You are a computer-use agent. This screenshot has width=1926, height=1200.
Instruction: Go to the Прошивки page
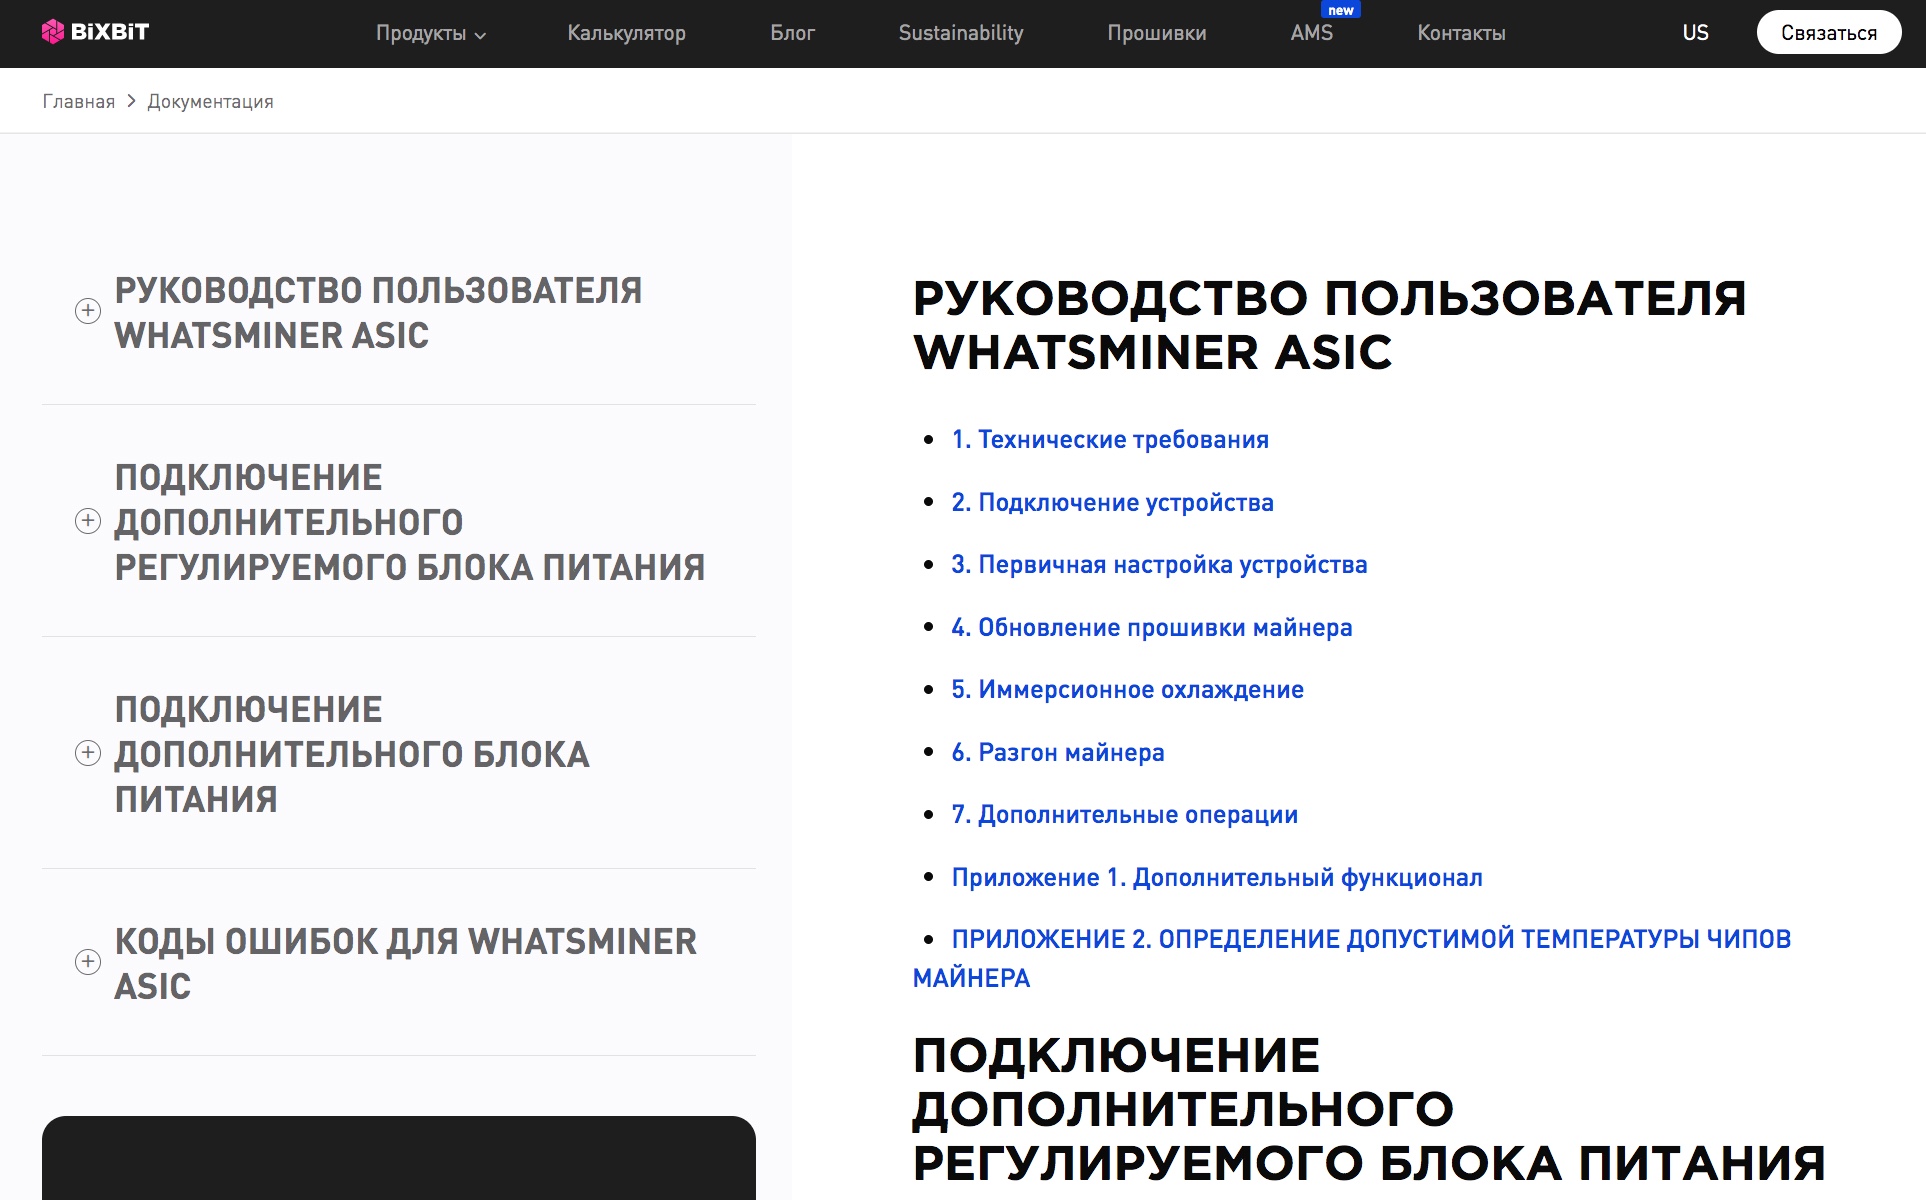(x=1157, y=33)
